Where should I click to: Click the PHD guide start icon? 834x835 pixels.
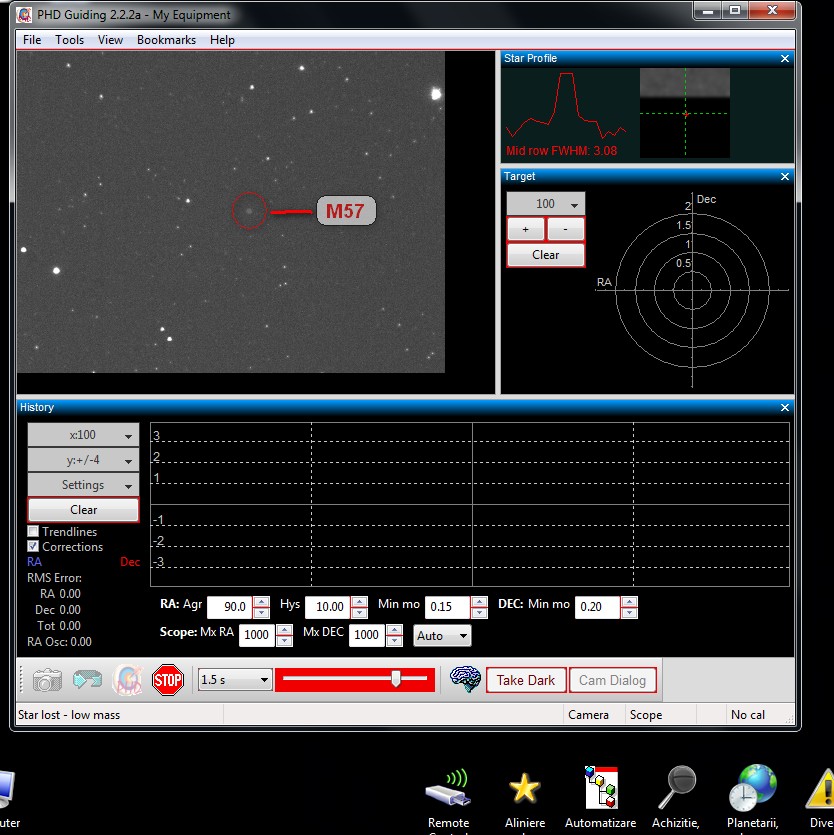coord(128,680)
